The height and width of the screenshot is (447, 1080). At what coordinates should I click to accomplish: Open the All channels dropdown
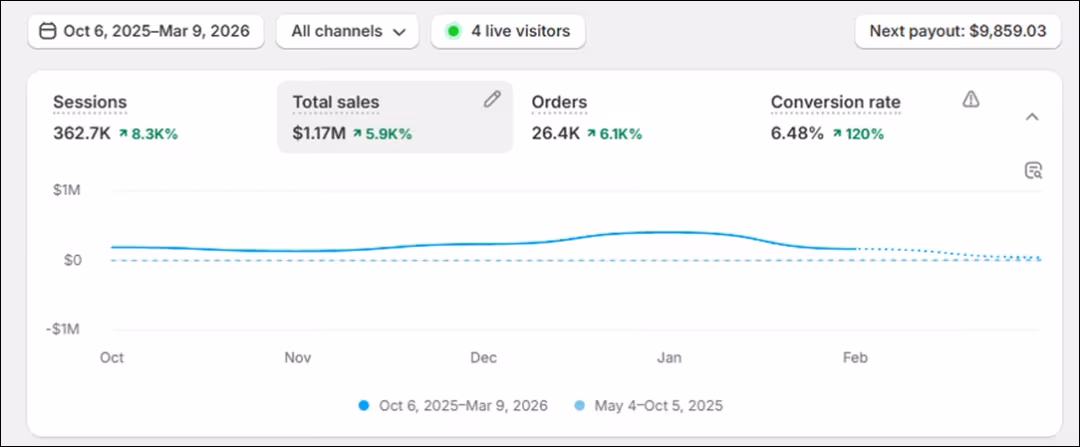click(x=347, y=32)
